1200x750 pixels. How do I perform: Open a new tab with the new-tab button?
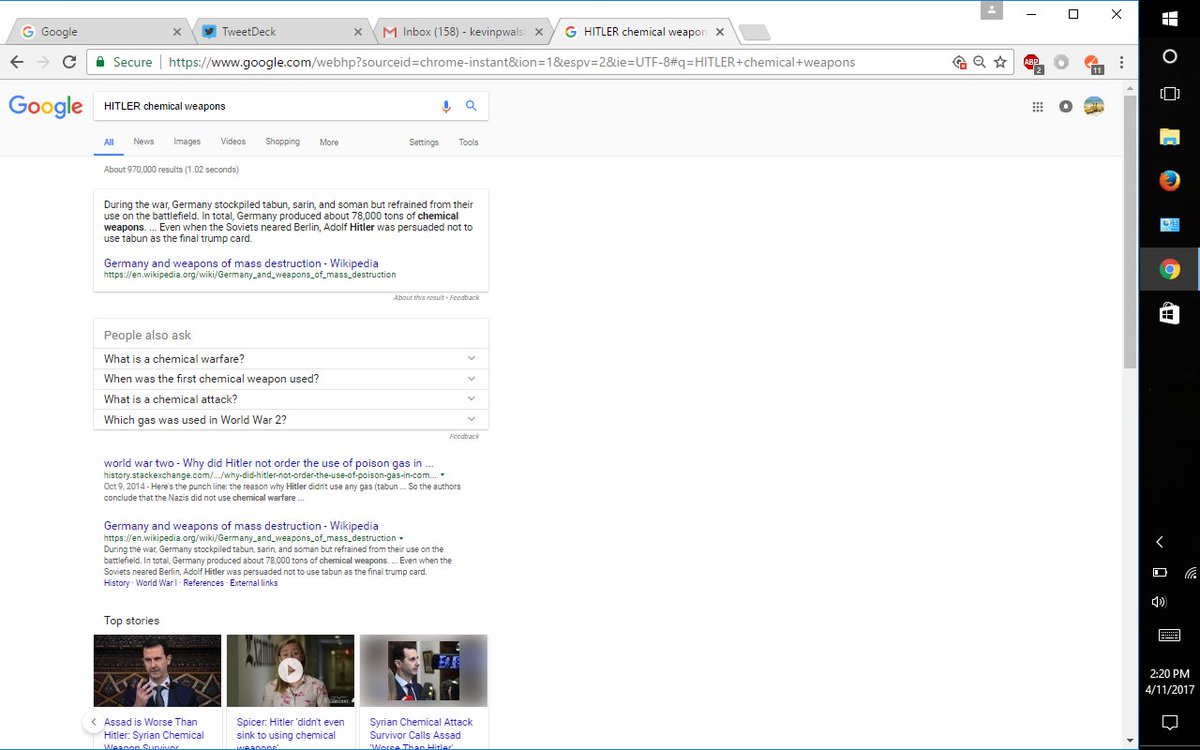[754, 33]
